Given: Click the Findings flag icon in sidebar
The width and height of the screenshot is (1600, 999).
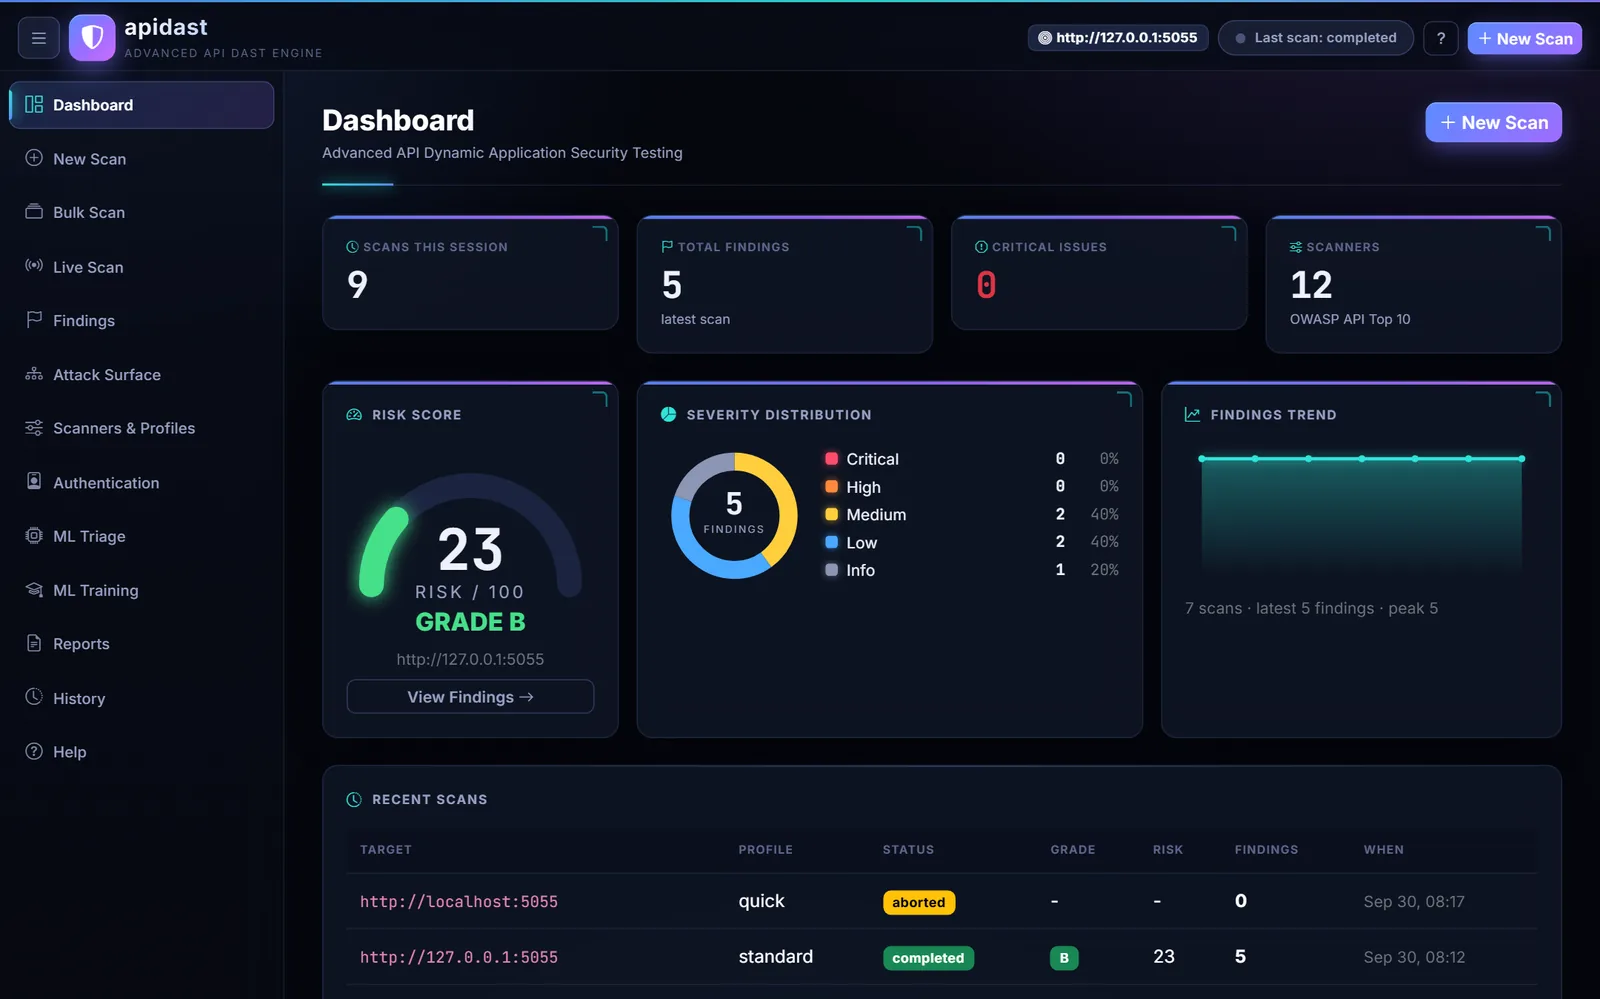Looking at the screenshot, I should click(34, 320).
